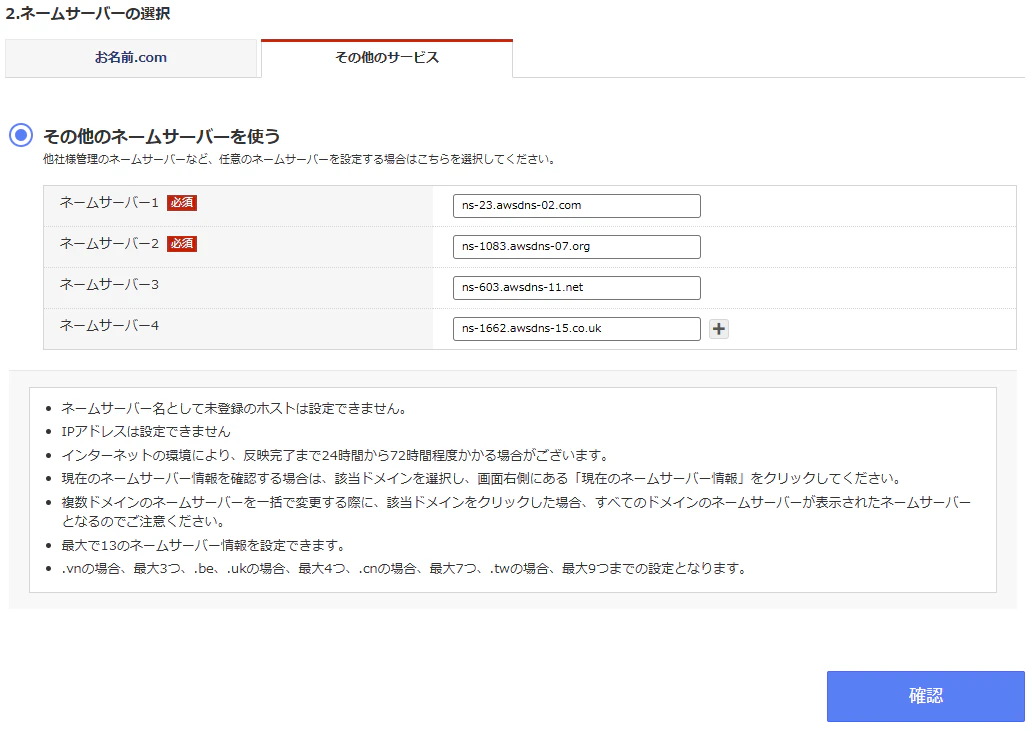Click into the ネームサーバー3 field
Image resolution: width=1032 pixels, height=731 pixels.
[x=577, y=288]
